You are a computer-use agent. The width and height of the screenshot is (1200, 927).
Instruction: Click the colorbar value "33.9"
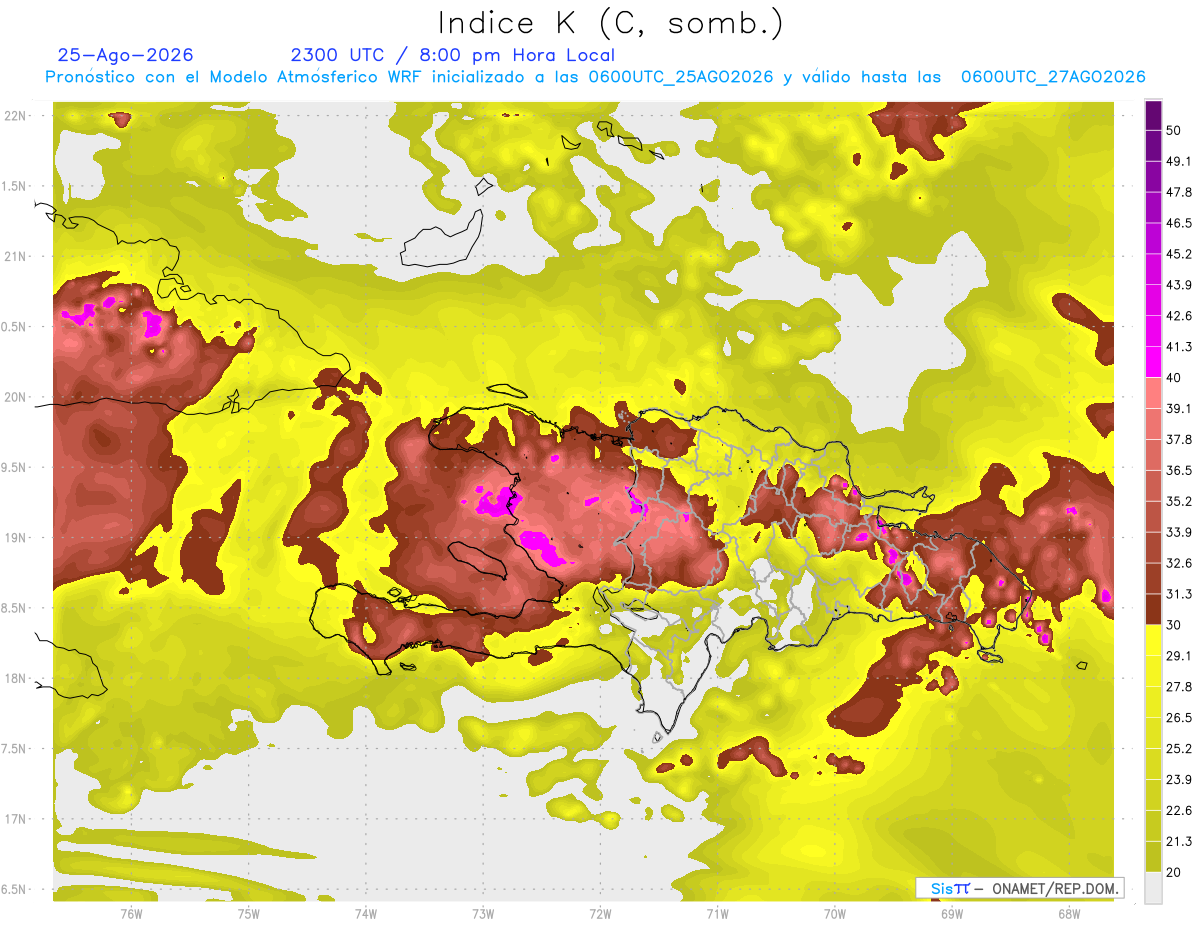click(1179, 532)
